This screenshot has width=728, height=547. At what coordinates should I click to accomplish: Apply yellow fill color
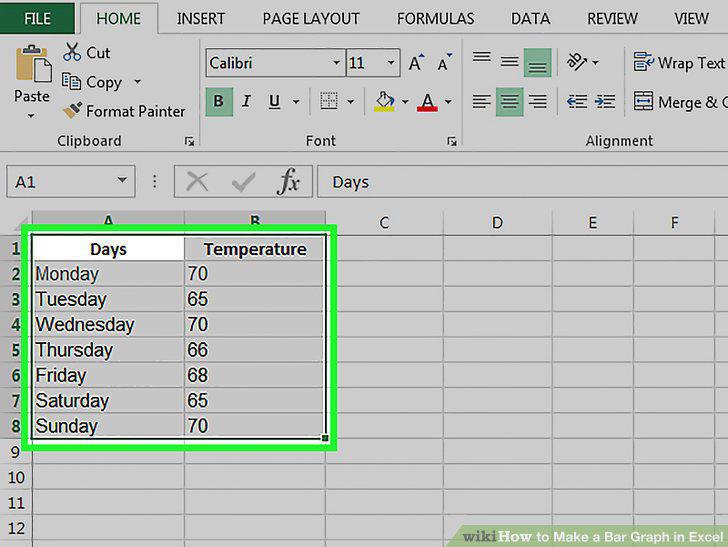coord(384,101)
